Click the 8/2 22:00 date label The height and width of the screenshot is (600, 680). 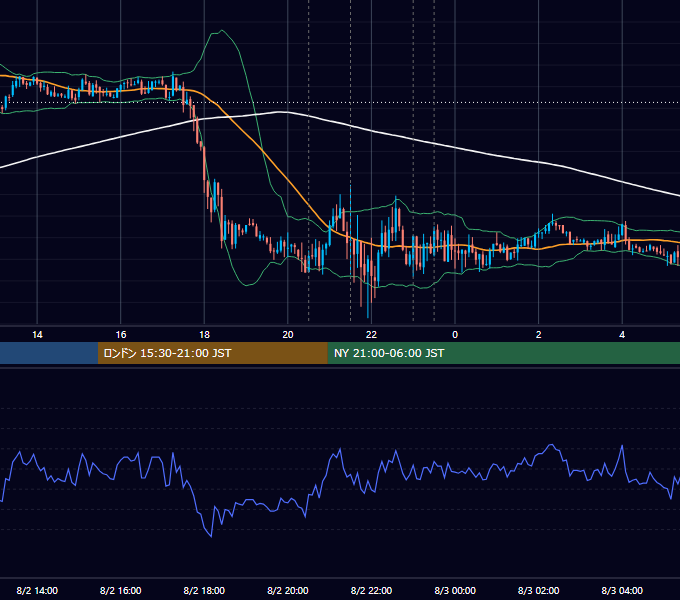pyautogui.click(x=371, y=590)
